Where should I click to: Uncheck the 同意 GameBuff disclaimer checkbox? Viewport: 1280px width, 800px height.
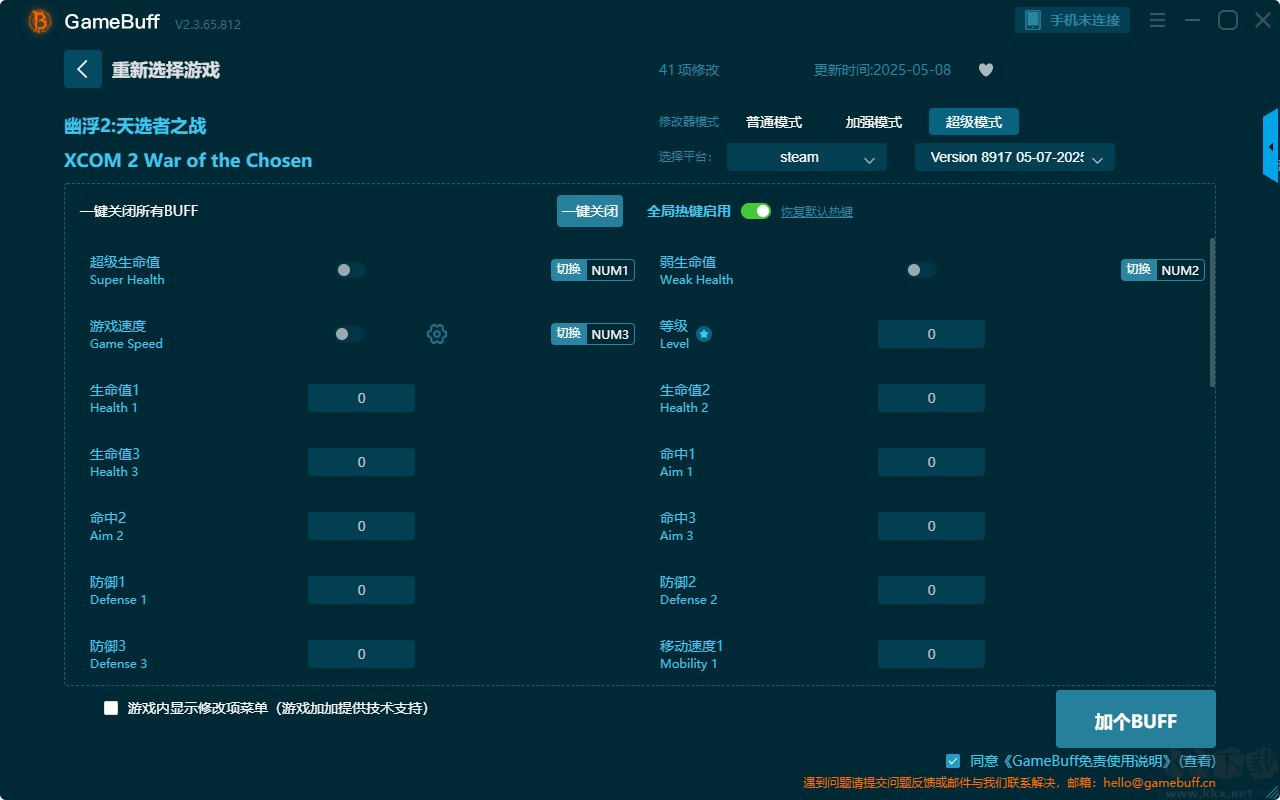953,761
